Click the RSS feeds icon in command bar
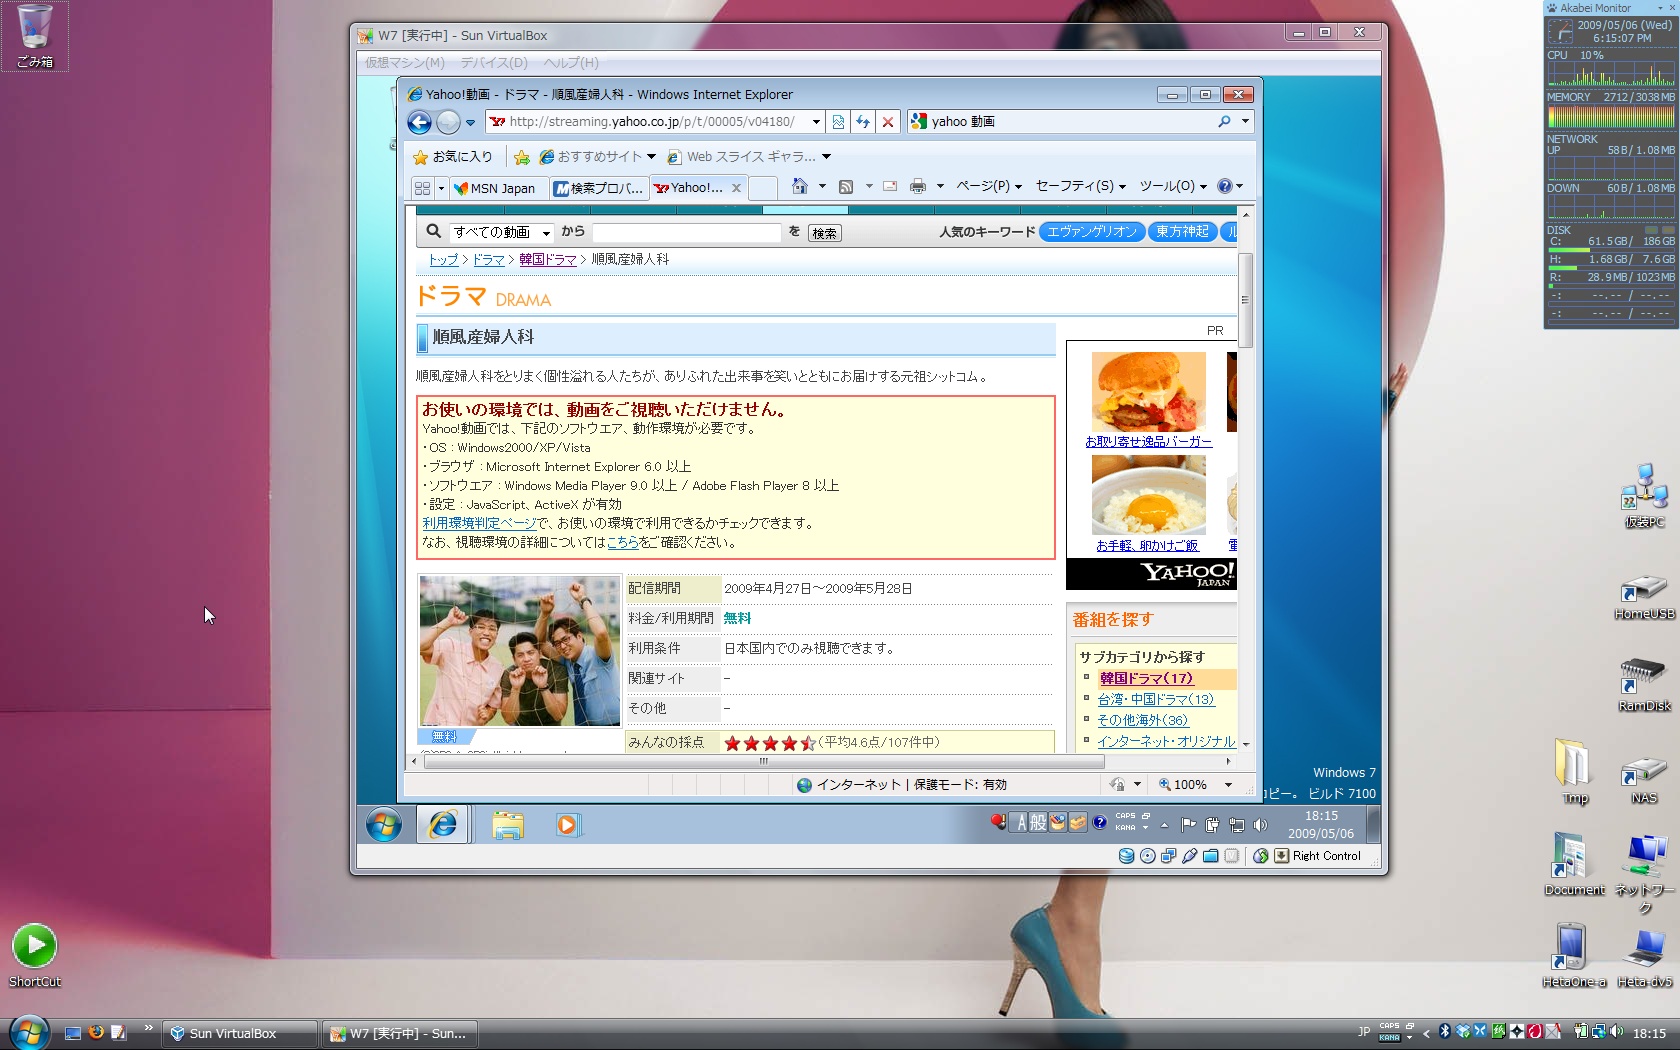1680x1050 pixels. [x=846, y=186]
